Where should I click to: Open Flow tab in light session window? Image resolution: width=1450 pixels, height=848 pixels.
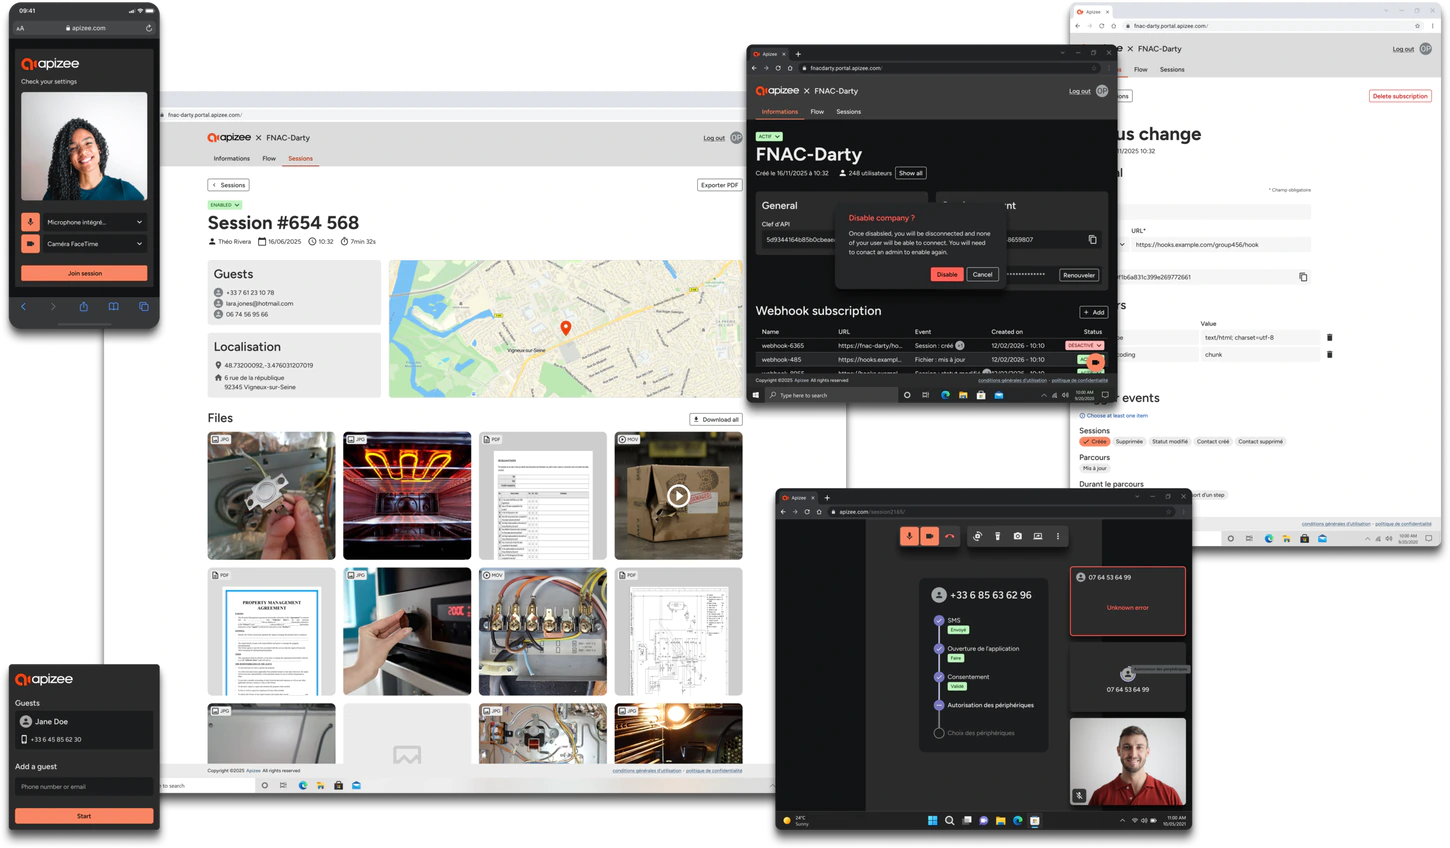269,158
